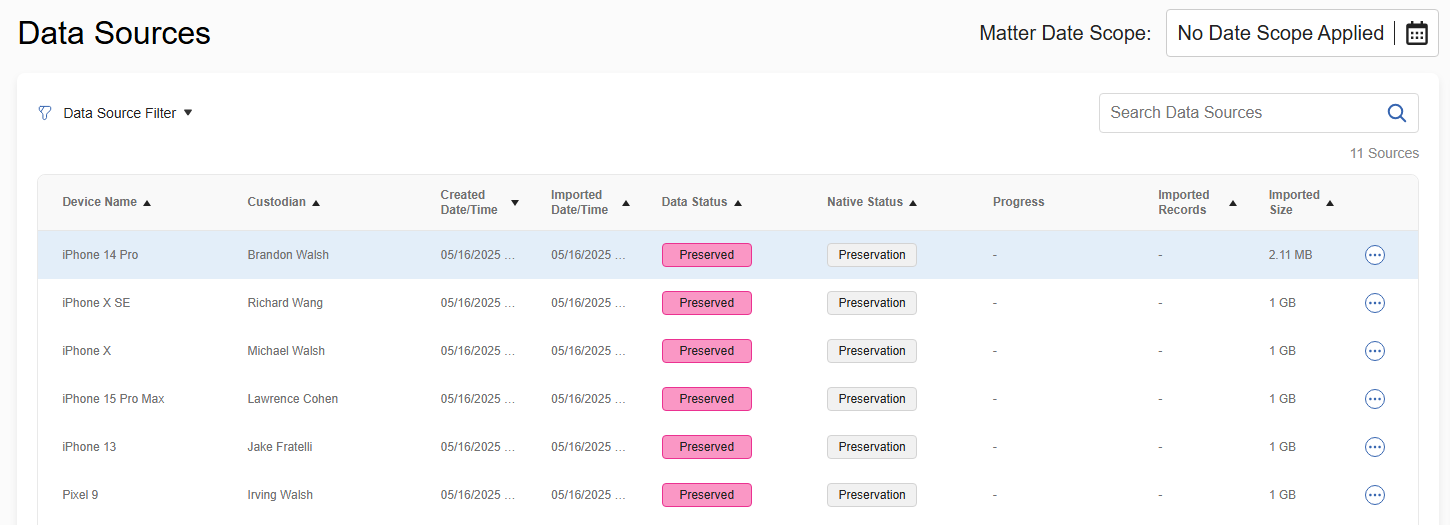
Task: Click Preserved badge for Michael Walsh's row
Action: (707, 351)
